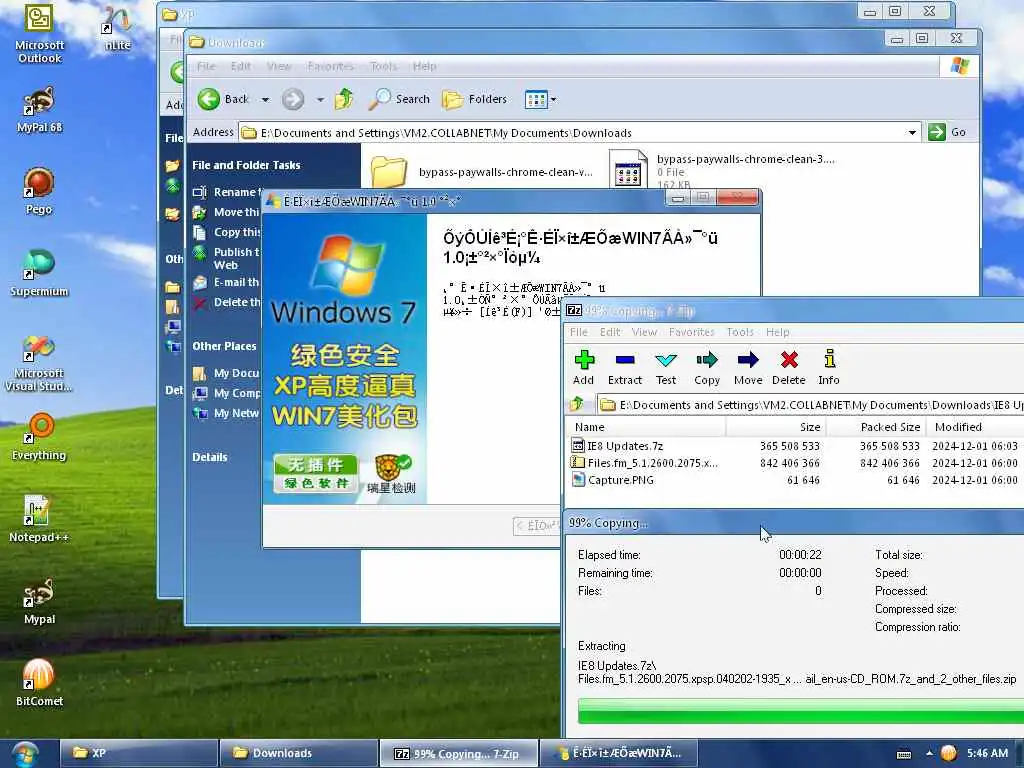Toggle Folders pane in Downloads window
Viewport: 1024px width, 768px height.
coord(474,99)
